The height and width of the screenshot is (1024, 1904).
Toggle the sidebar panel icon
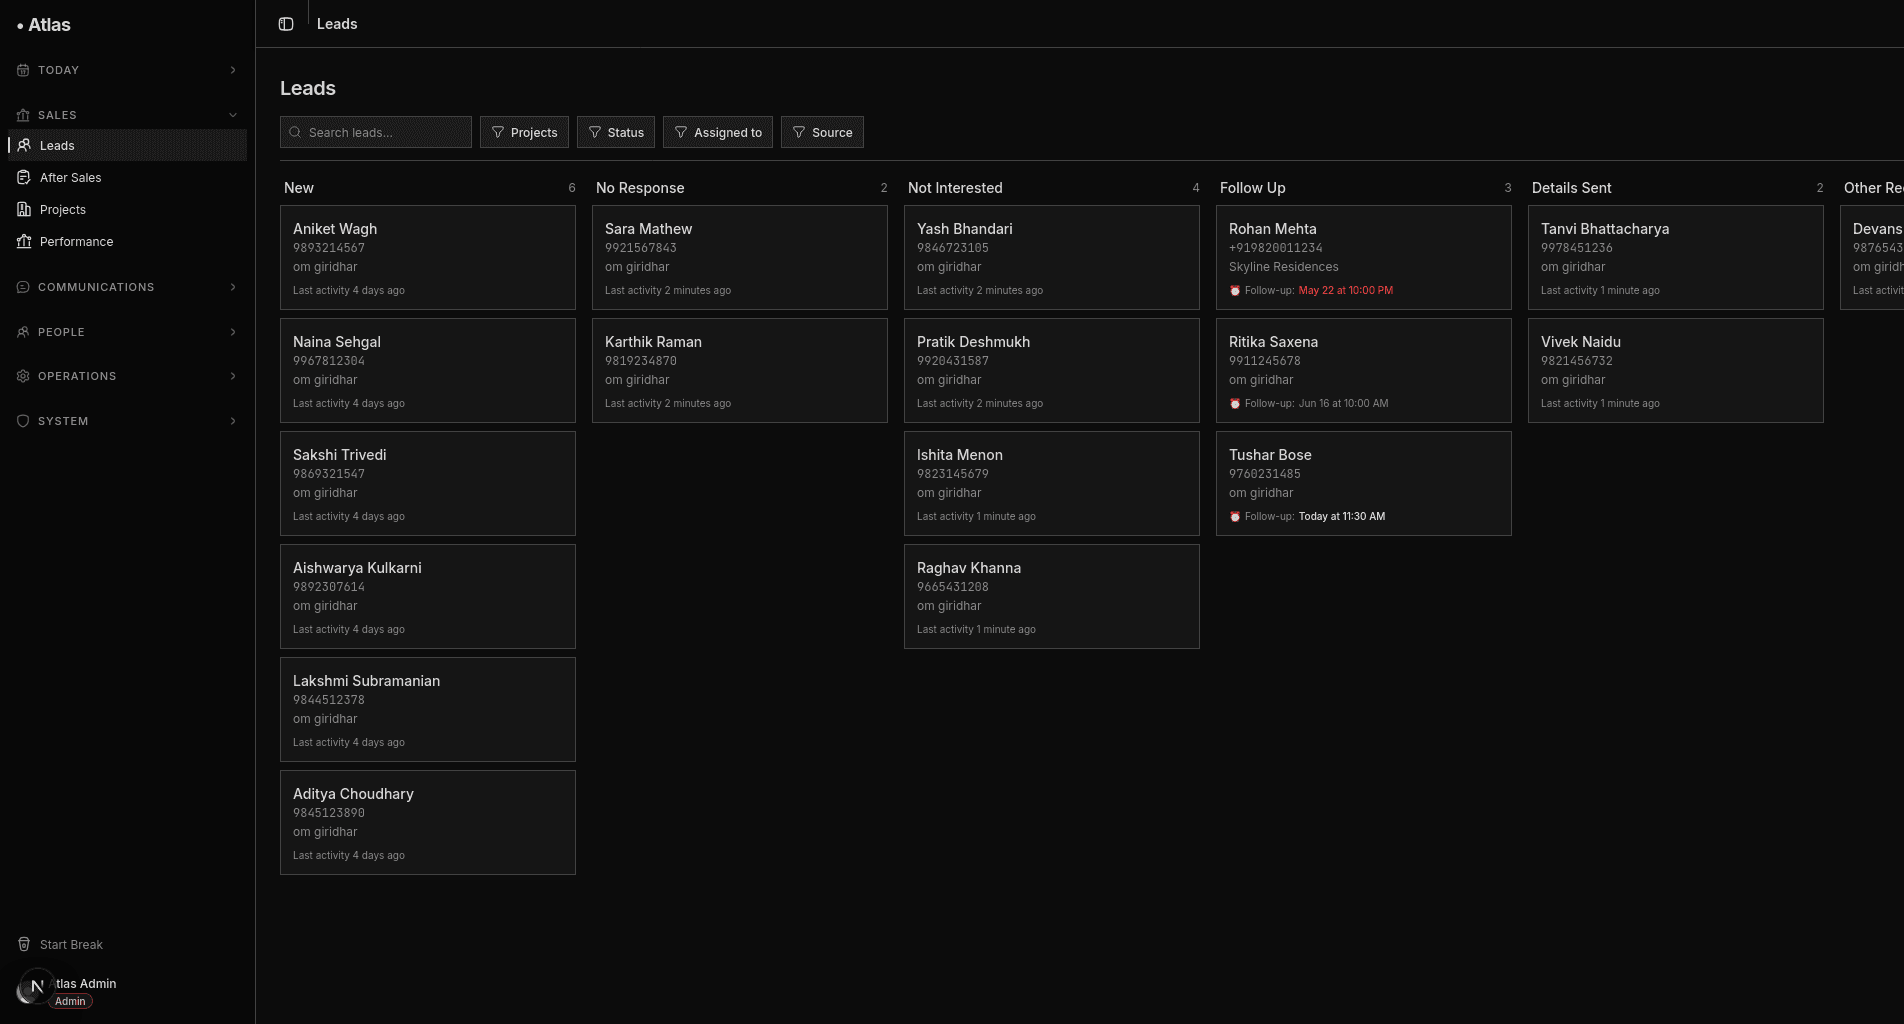[286, 24]
